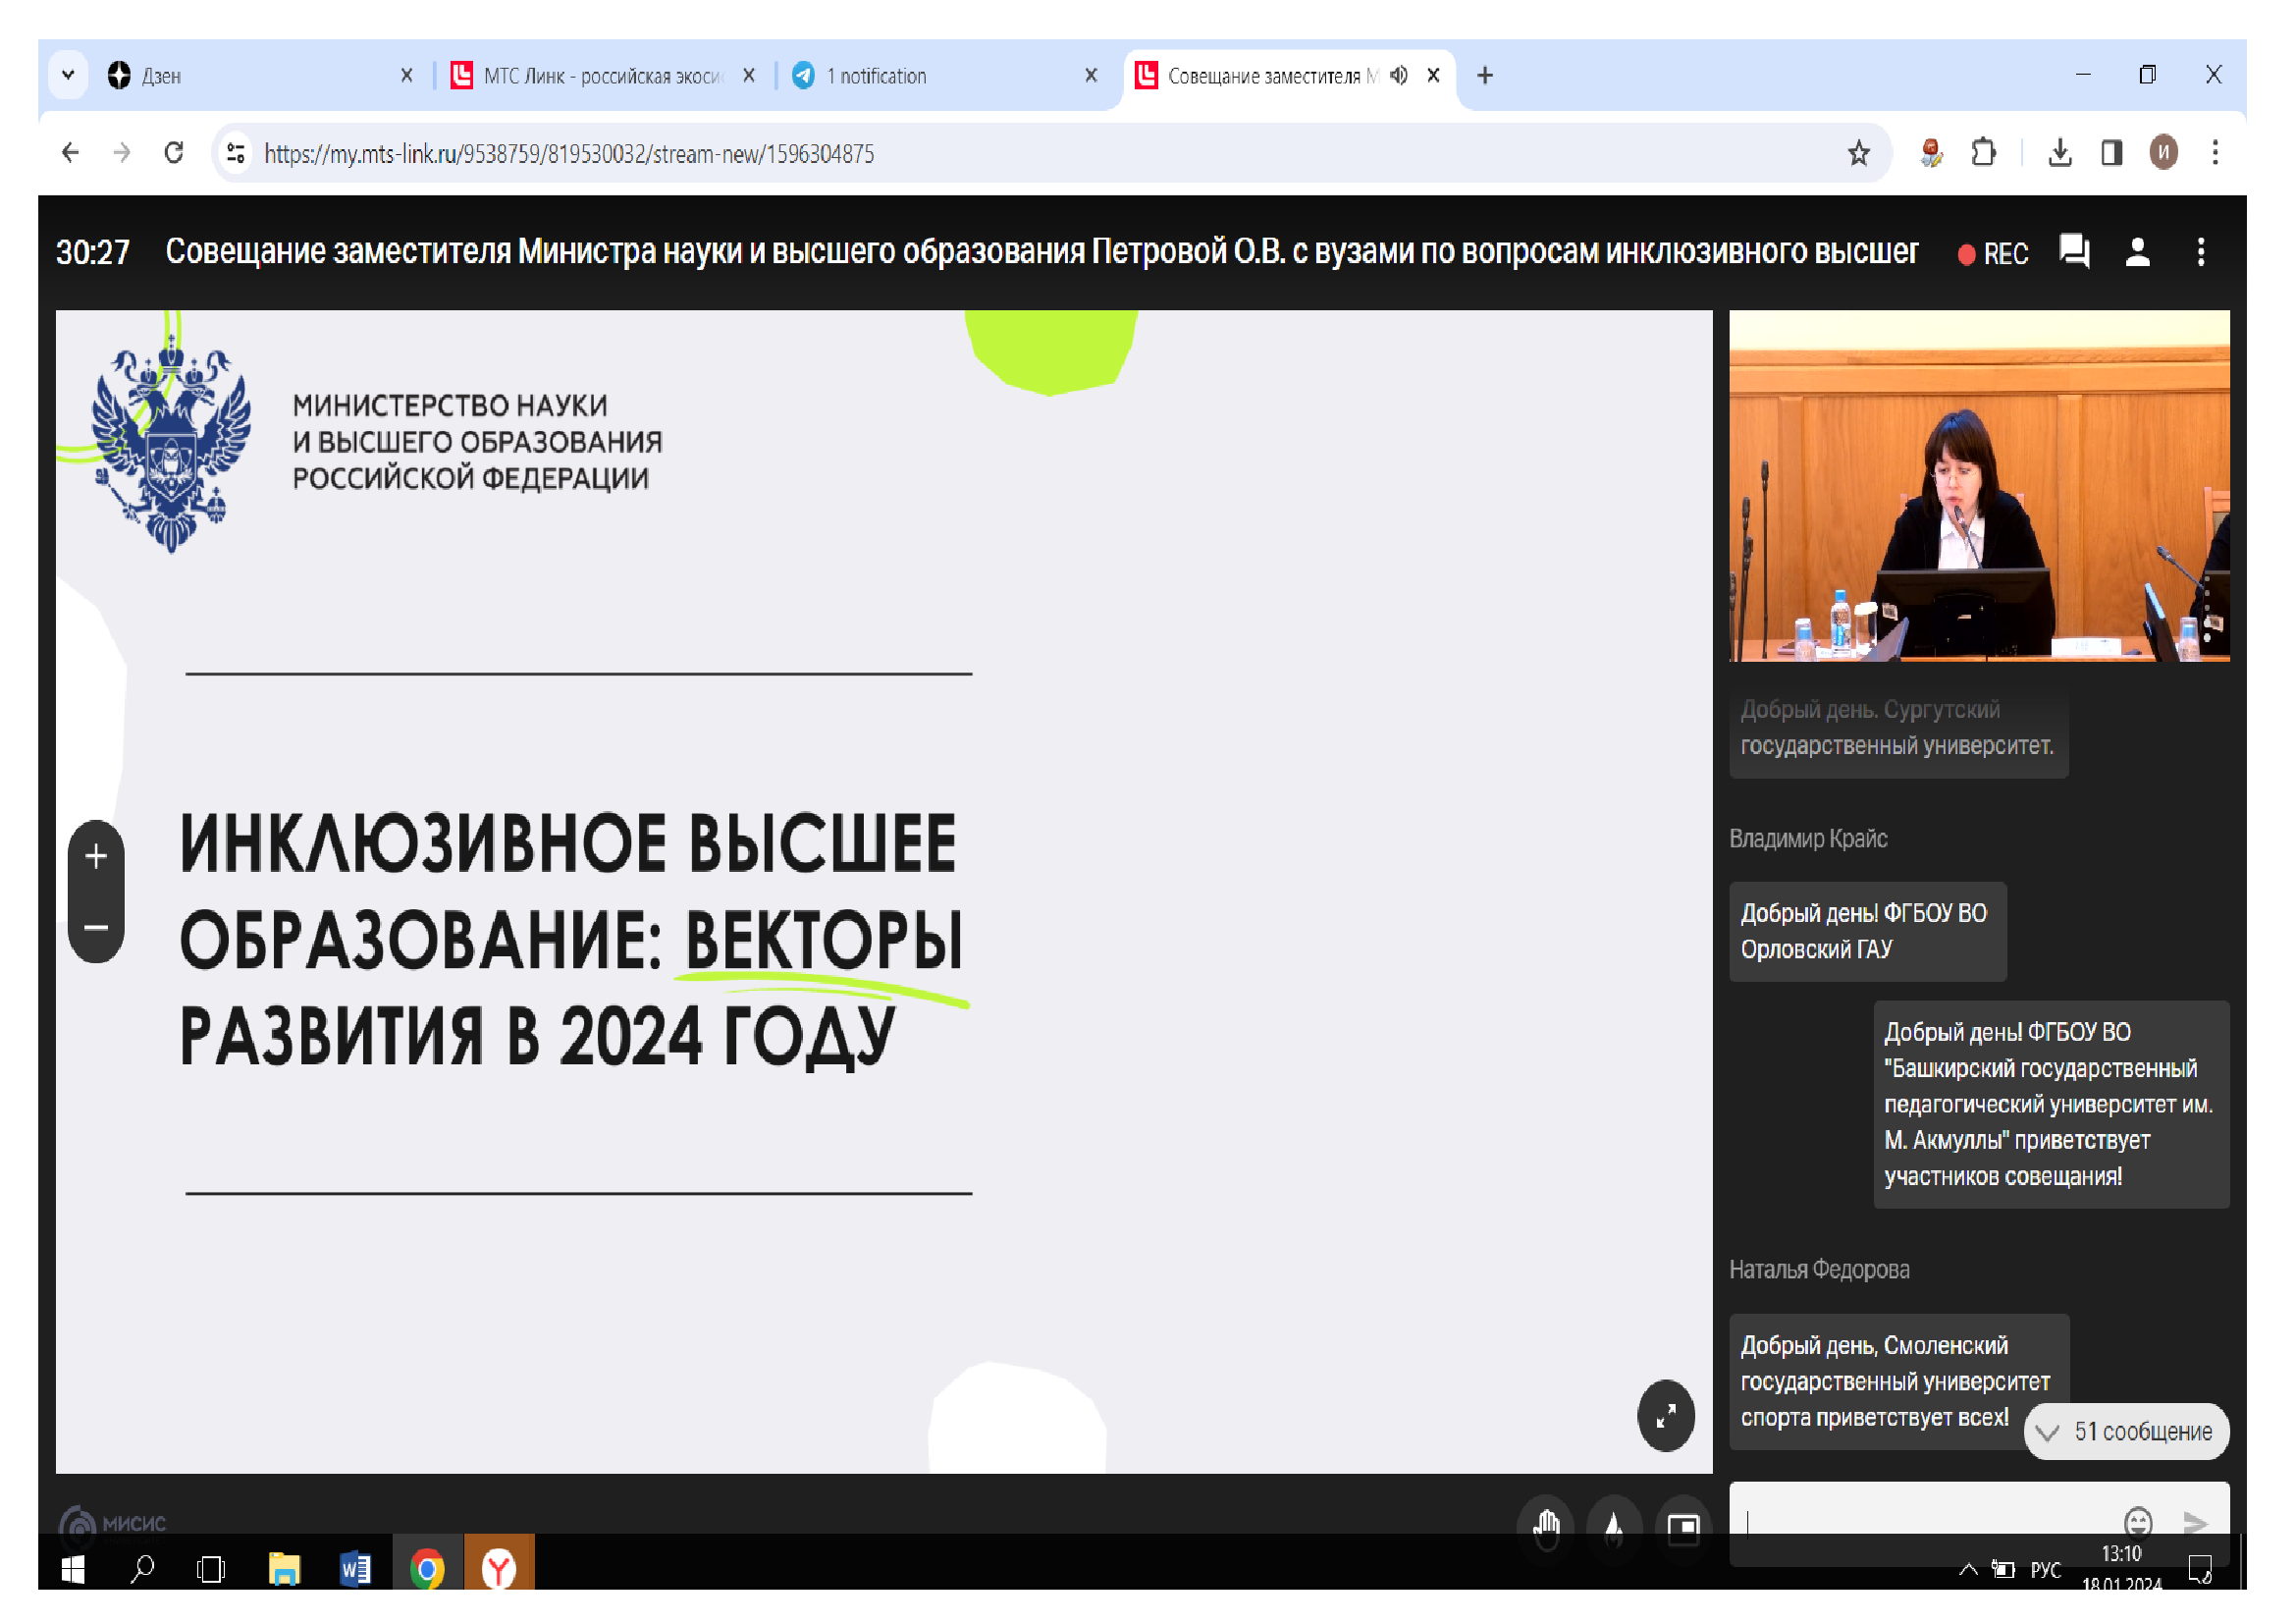
Task: Open the webinar three-dots menu
Action: (x=2200, y=251)
